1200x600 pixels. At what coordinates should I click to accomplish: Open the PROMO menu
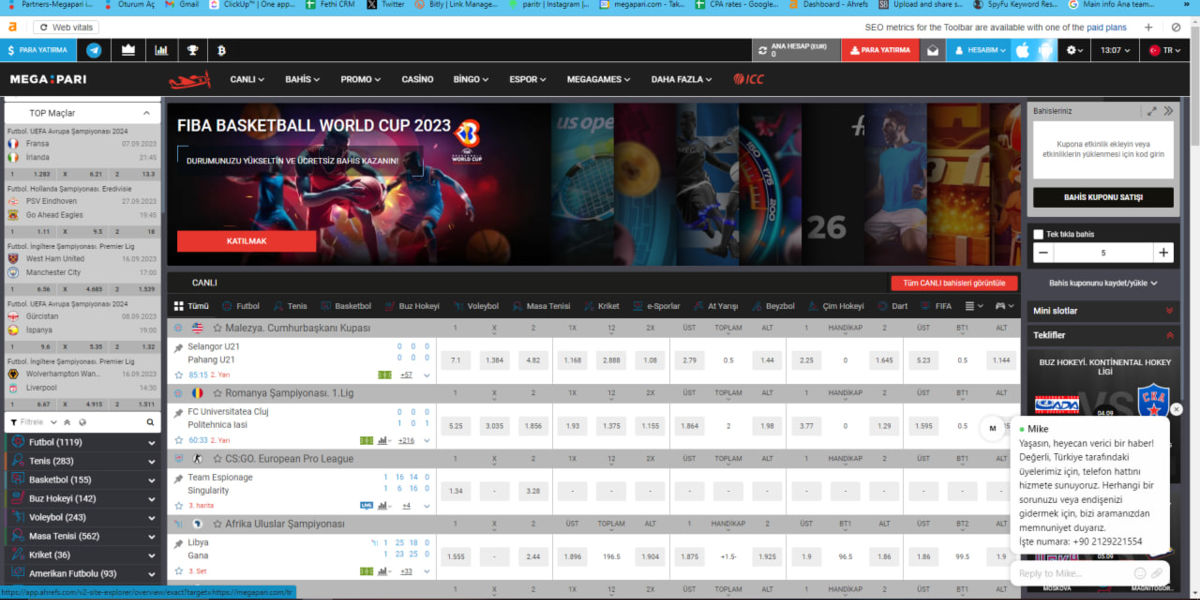[360, 80]
